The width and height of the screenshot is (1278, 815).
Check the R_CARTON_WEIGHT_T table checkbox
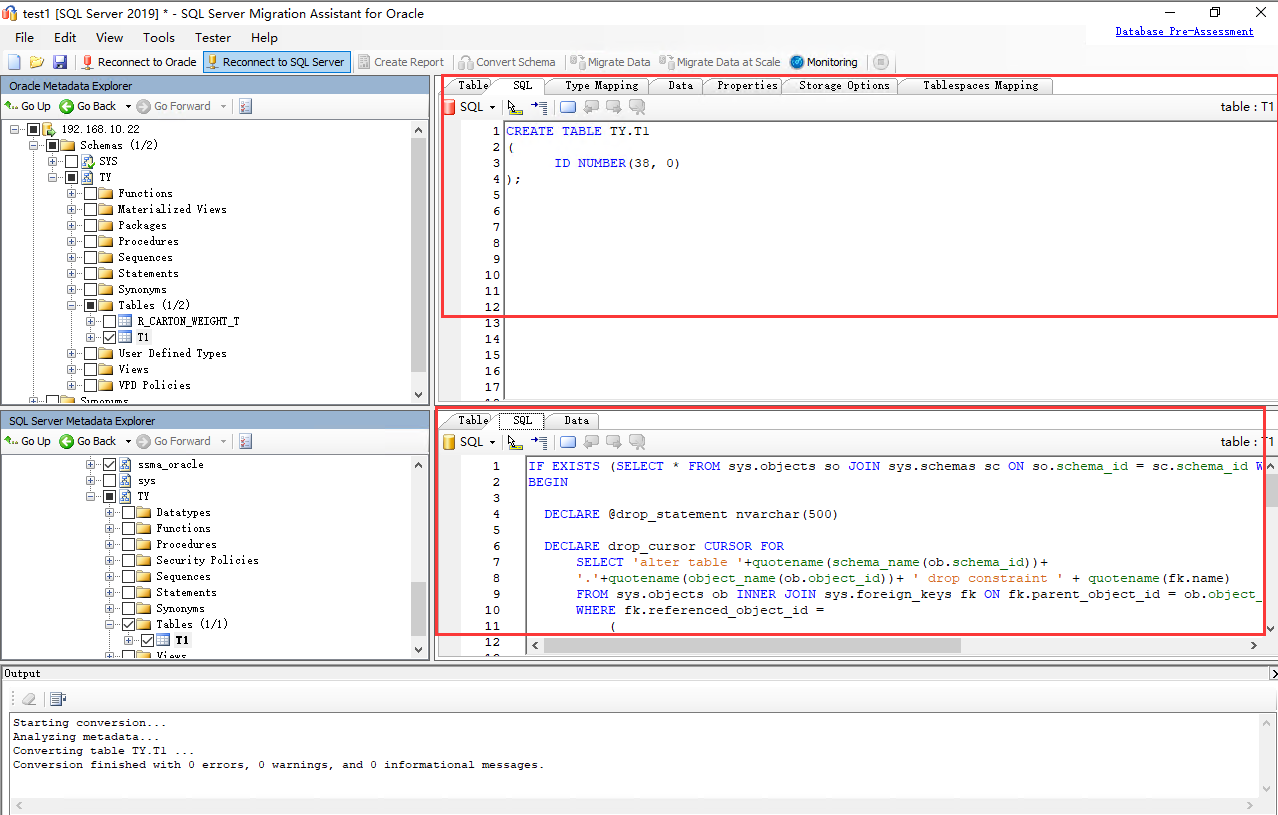click(x=109, y=321)
